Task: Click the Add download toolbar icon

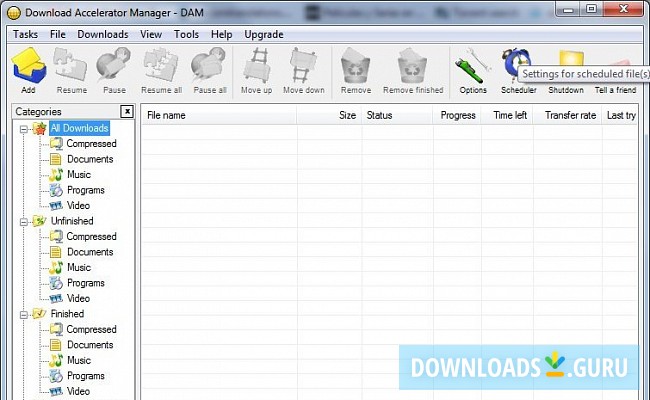Action: (28, 65)
